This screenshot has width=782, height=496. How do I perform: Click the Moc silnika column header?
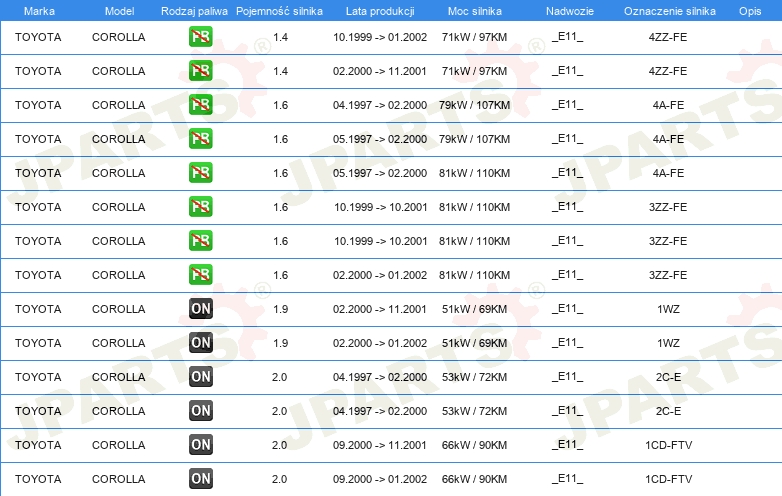[x=475, y=10]
